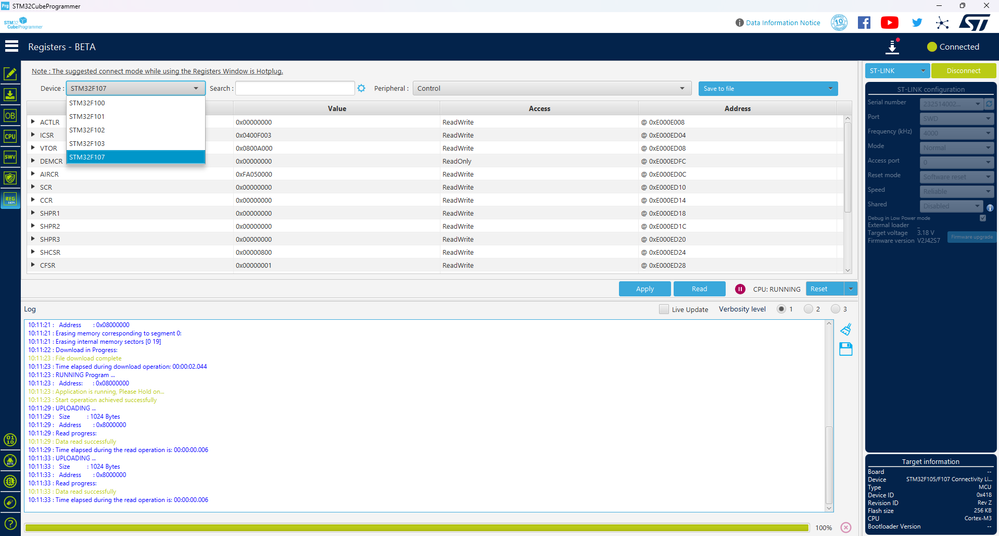Choose STM32F101 from device list
Image resolution: width=999 pixels, height=536 pixels.
pyautogui.click(x=136, y=117)
